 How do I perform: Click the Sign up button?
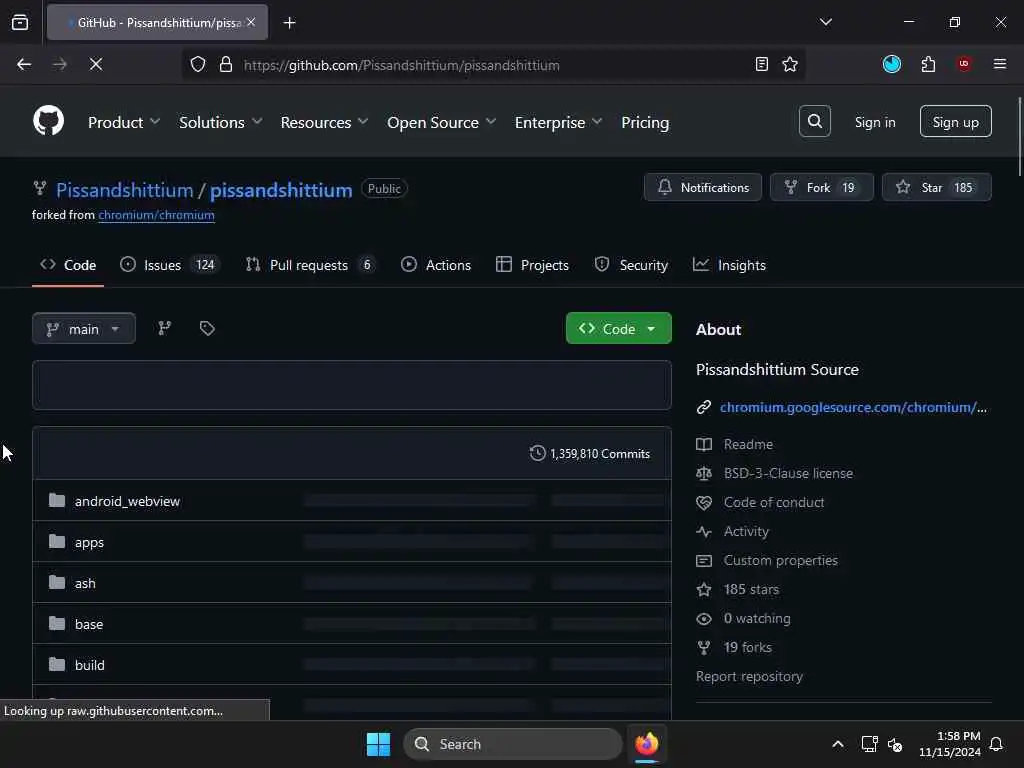tap(955, 121)
